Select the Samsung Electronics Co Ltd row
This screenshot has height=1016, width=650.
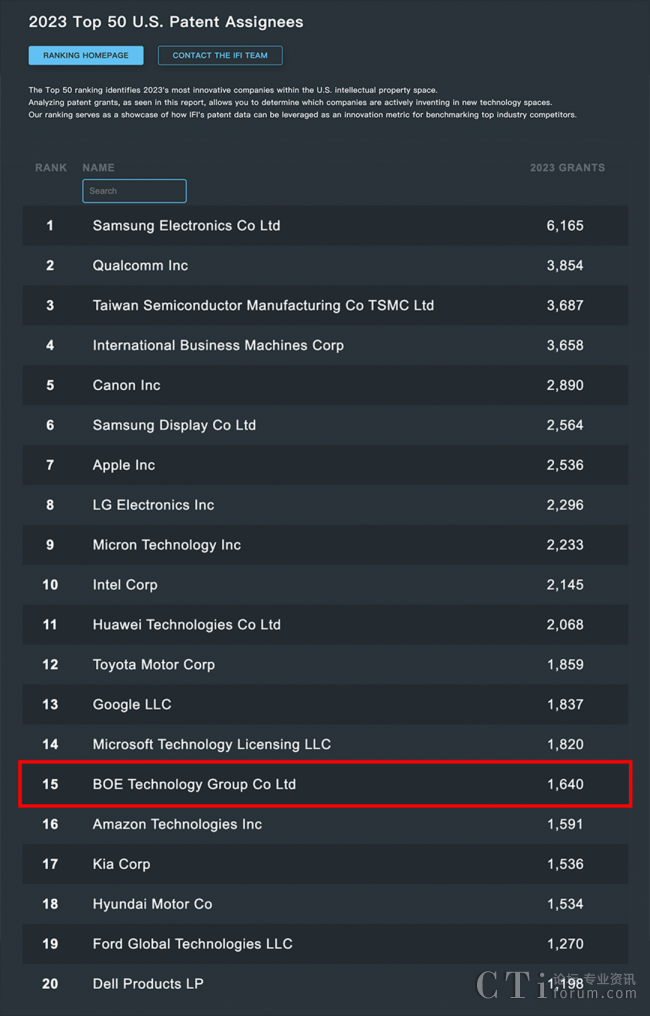186,226
